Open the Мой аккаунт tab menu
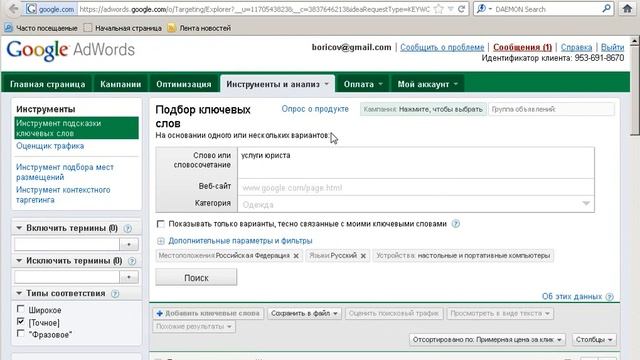Viewport: 640px width, 360px height. 427,84
